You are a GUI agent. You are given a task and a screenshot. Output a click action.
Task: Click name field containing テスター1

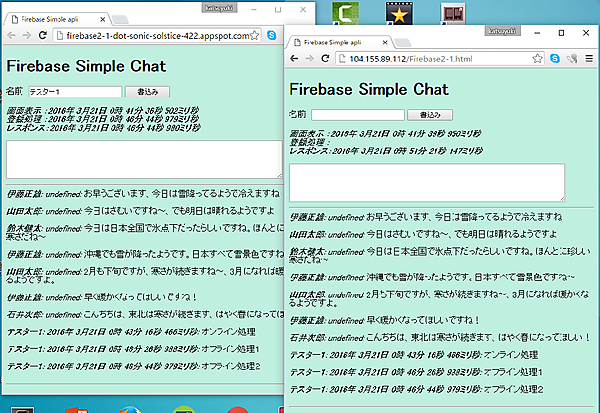click(75, 92)
